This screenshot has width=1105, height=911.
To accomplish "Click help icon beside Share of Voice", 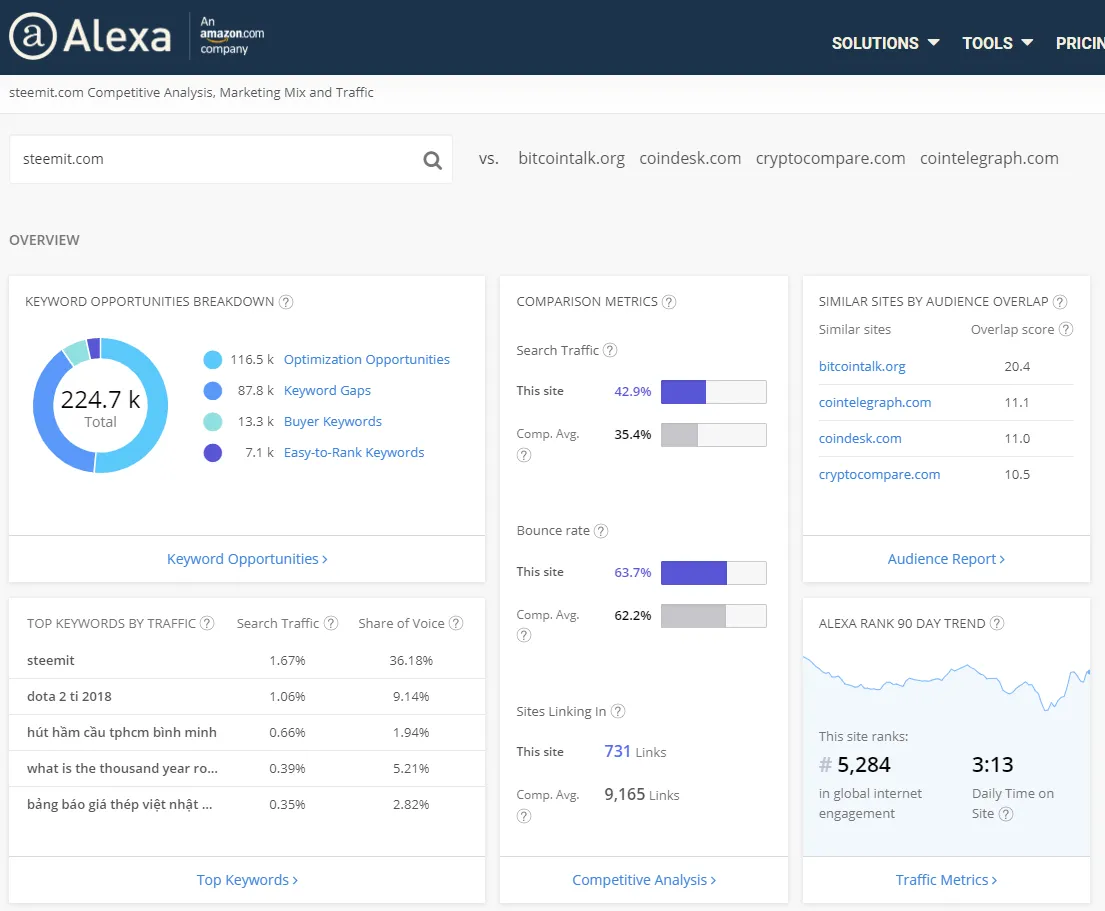I will (x=456, y=623).
